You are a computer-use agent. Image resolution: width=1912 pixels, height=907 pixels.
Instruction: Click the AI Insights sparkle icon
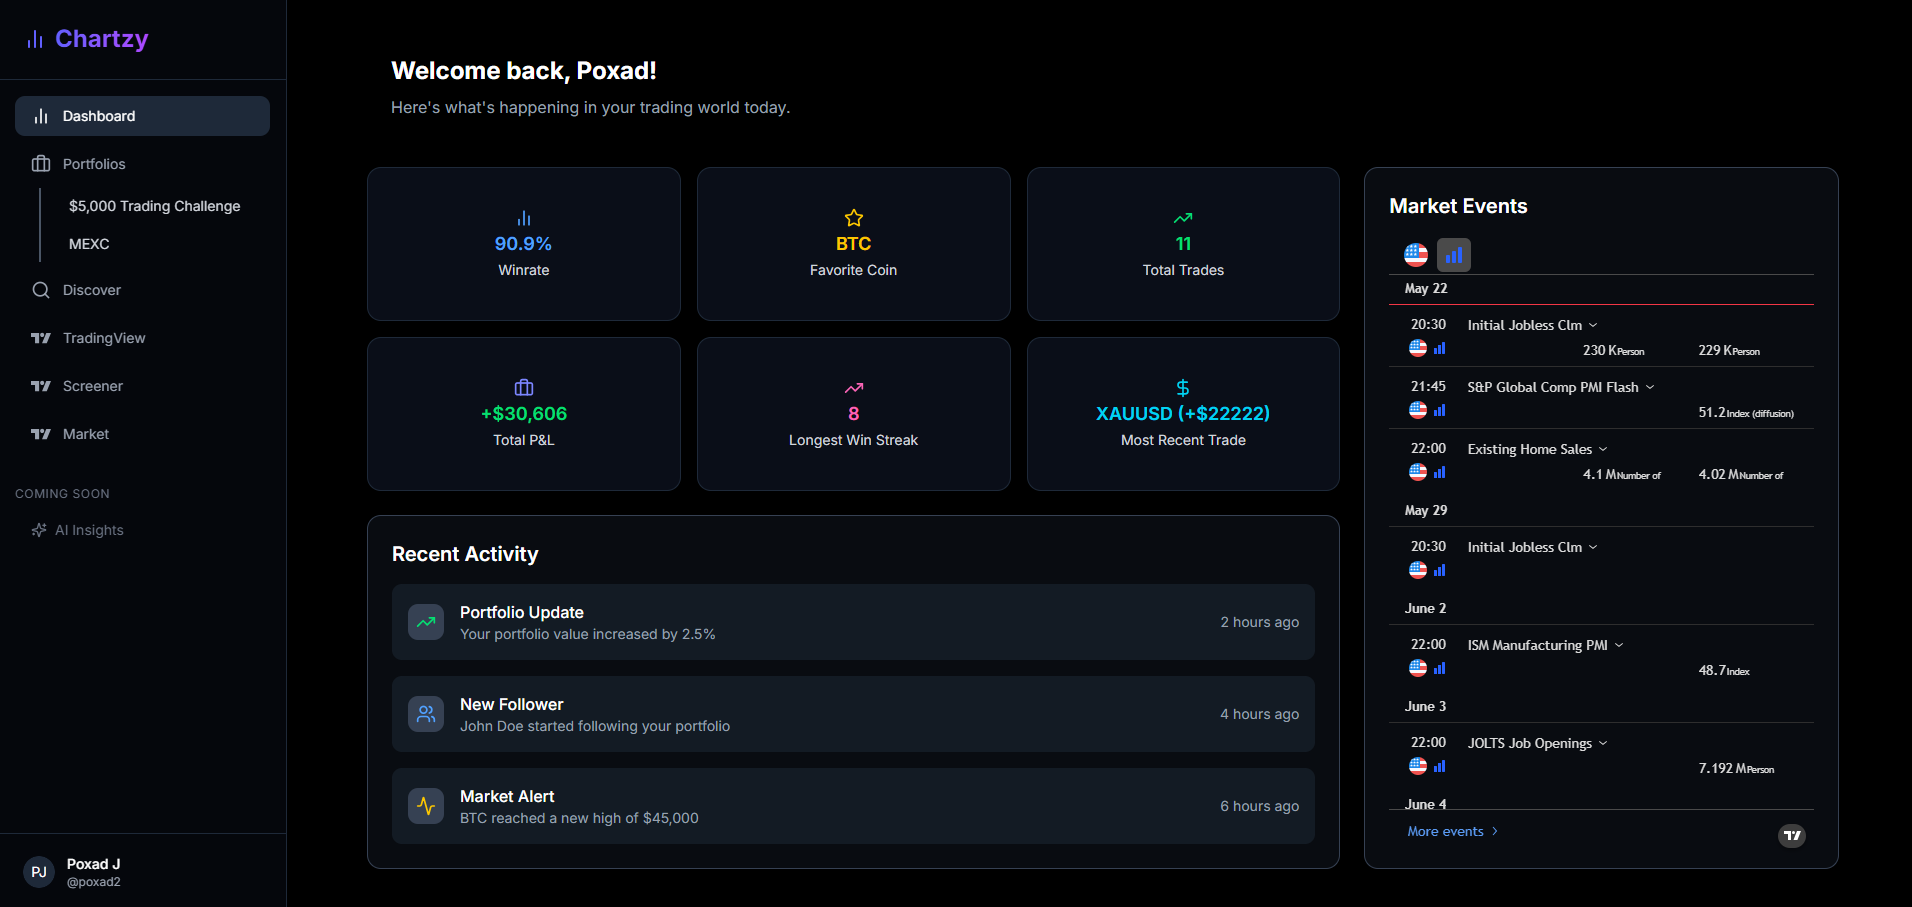(39, 530)
